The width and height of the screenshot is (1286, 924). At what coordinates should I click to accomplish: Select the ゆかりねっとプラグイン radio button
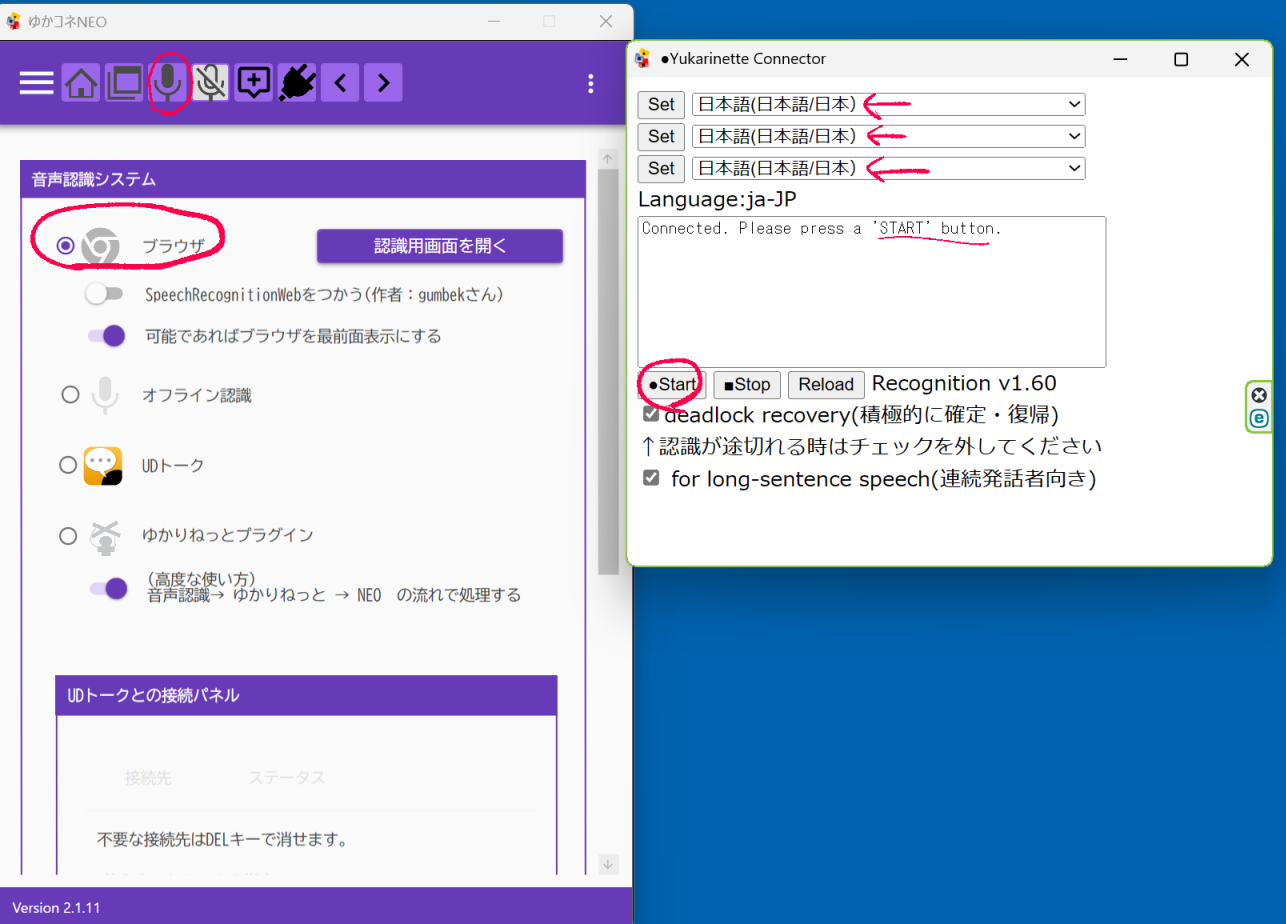tap(68, 536)
